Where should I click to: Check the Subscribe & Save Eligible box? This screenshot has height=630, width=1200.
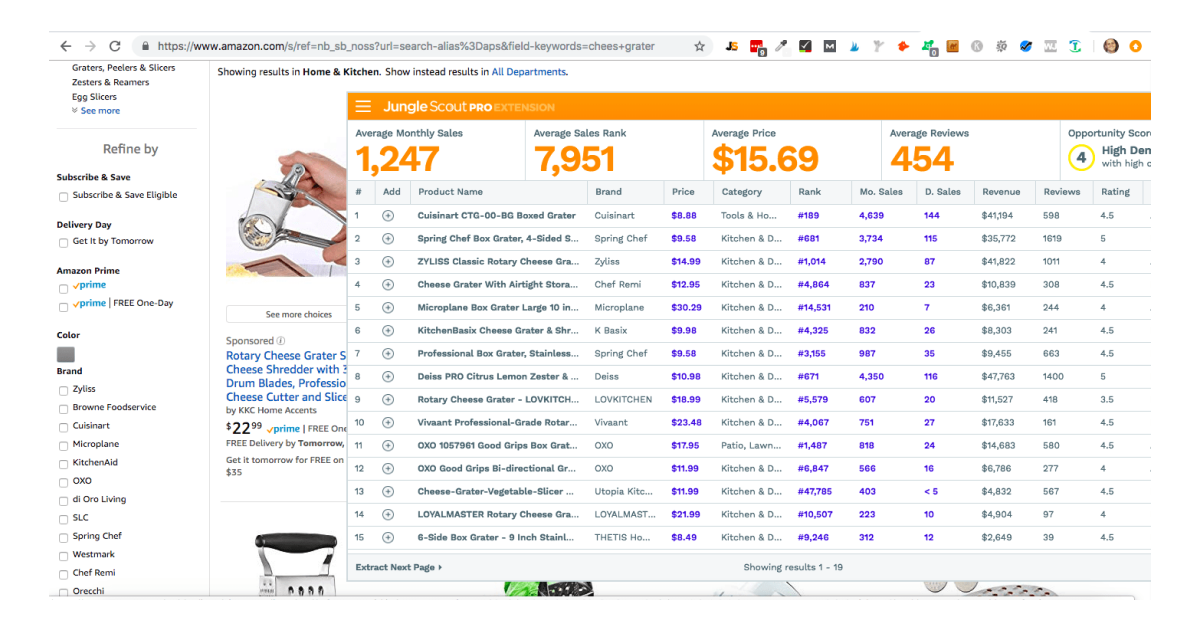[x=64, y=197]
